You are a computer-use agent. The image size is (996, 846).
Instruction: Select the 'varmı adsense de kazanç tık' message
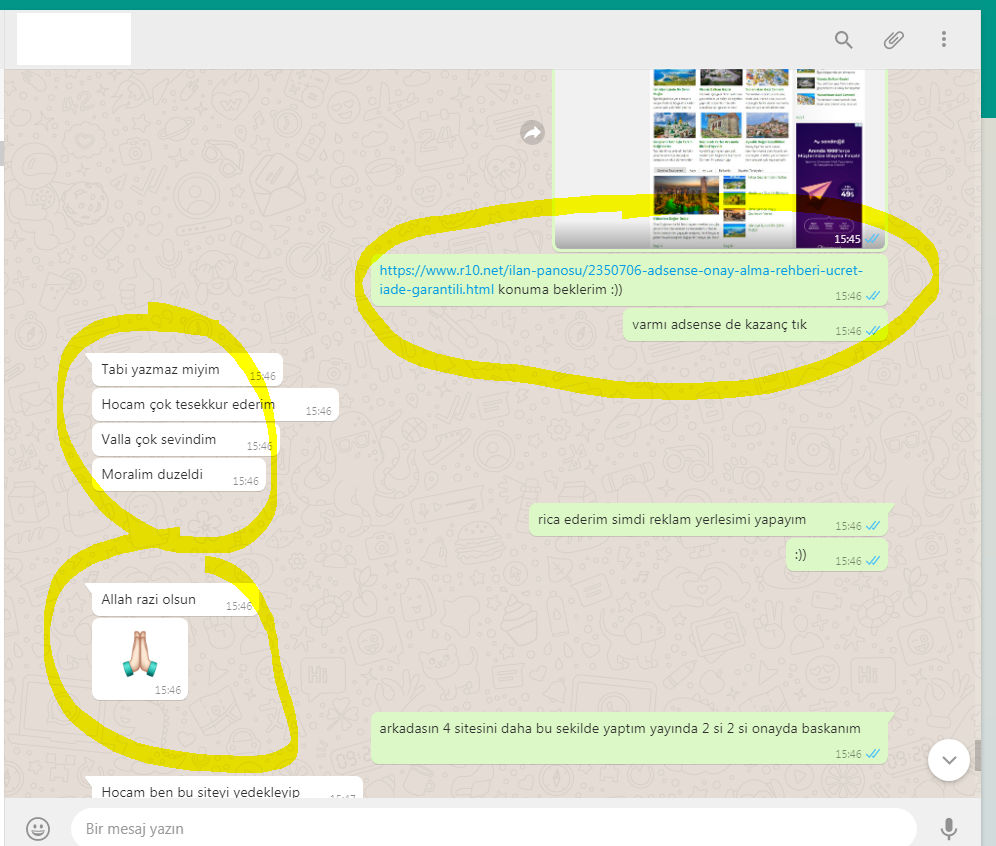[755, 325]
